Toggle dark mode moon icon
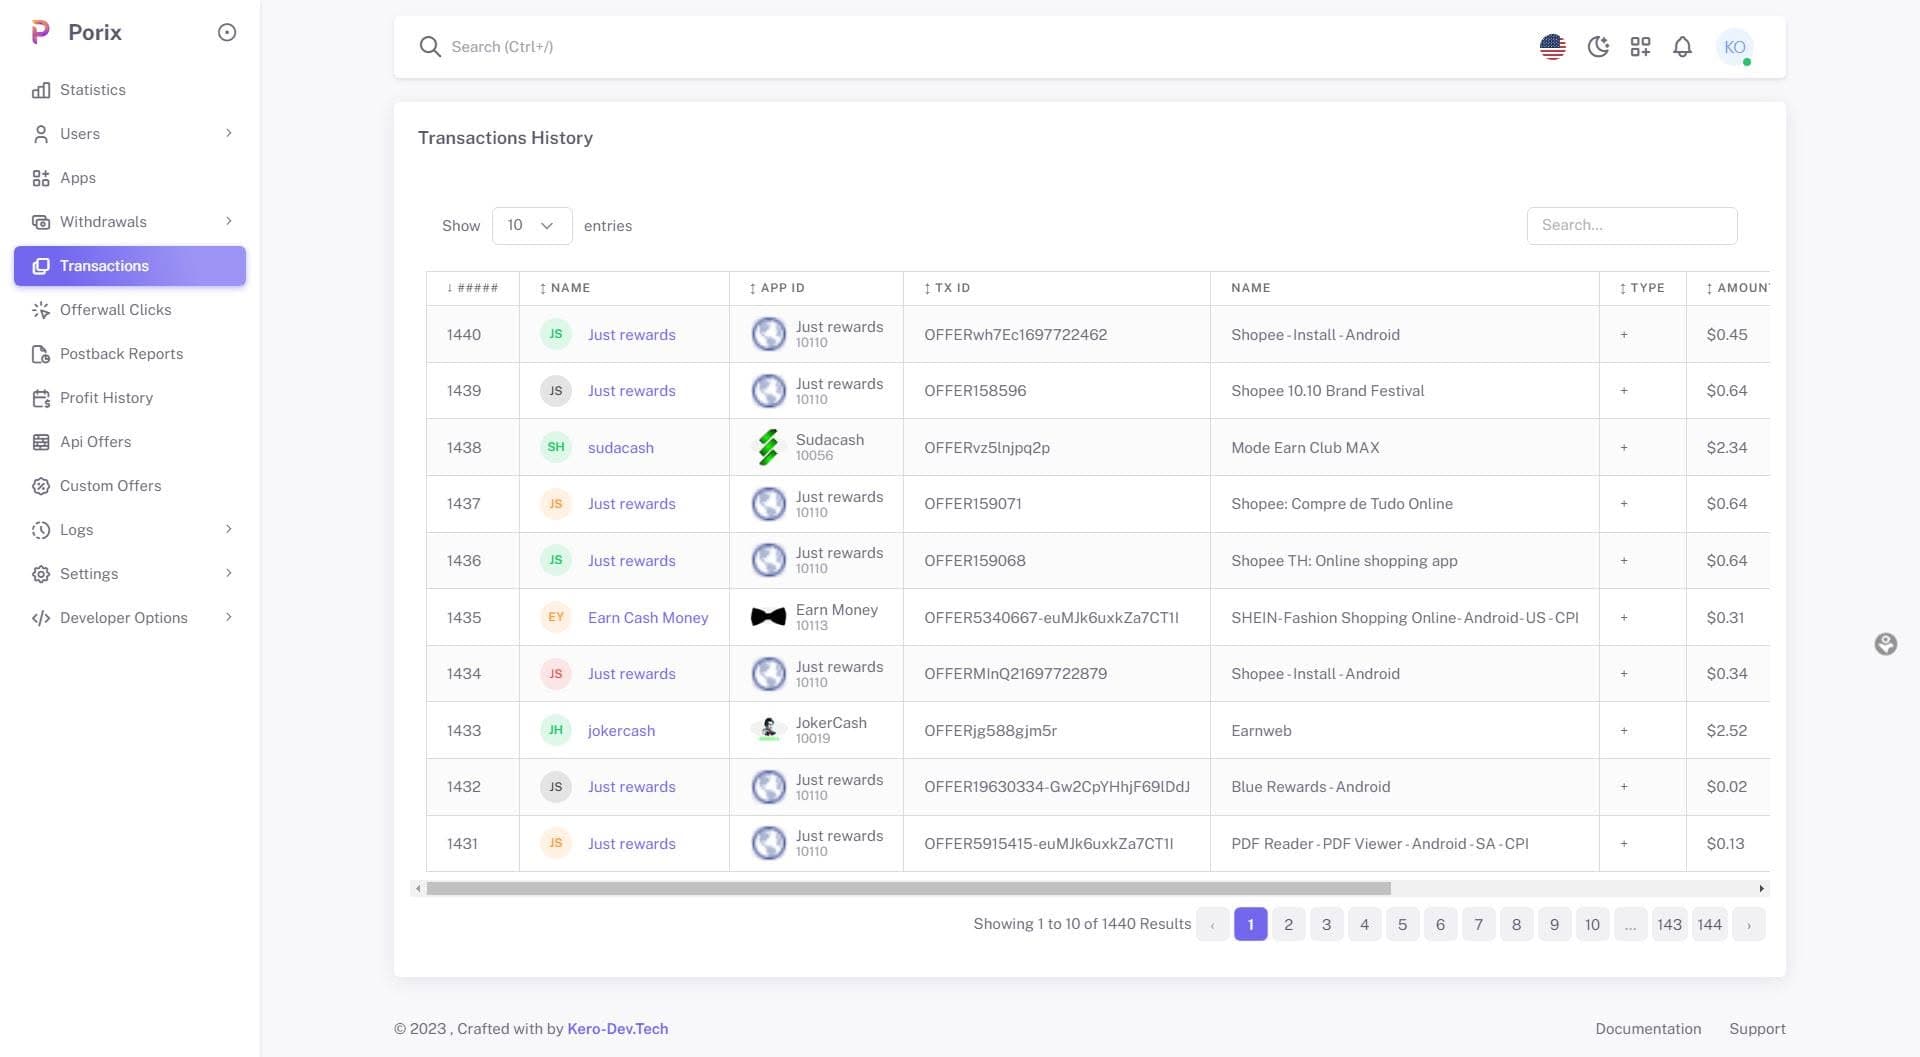1920x1057 pixels. [1598, 47]
